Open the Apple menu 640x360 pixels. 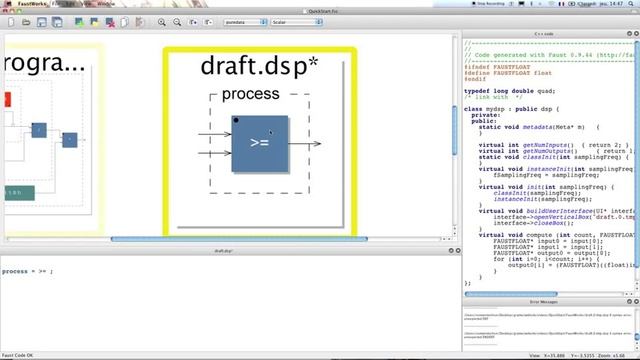pyautogui.click(x=8, y=4)
